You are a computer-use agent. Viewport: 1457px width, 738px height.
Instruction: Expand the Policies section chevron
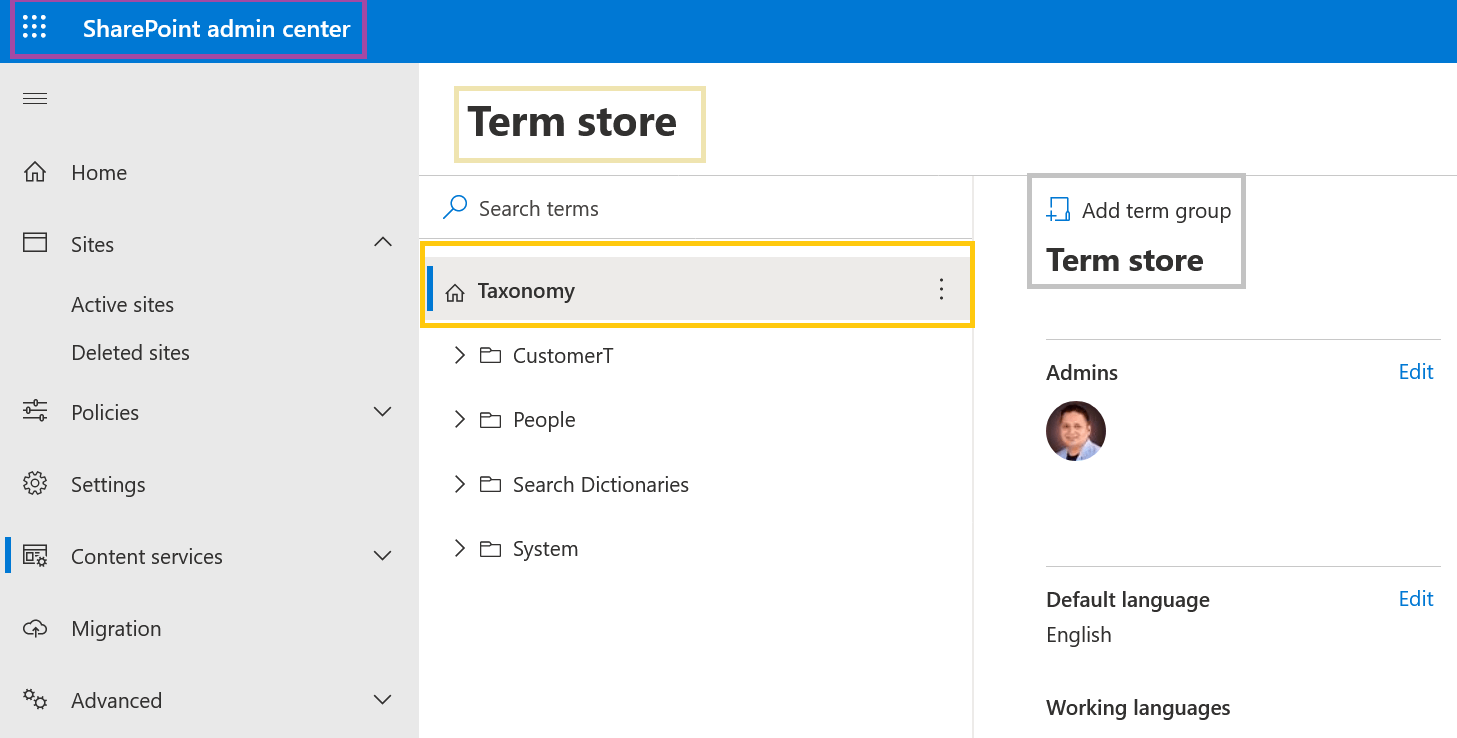point(382,412)
